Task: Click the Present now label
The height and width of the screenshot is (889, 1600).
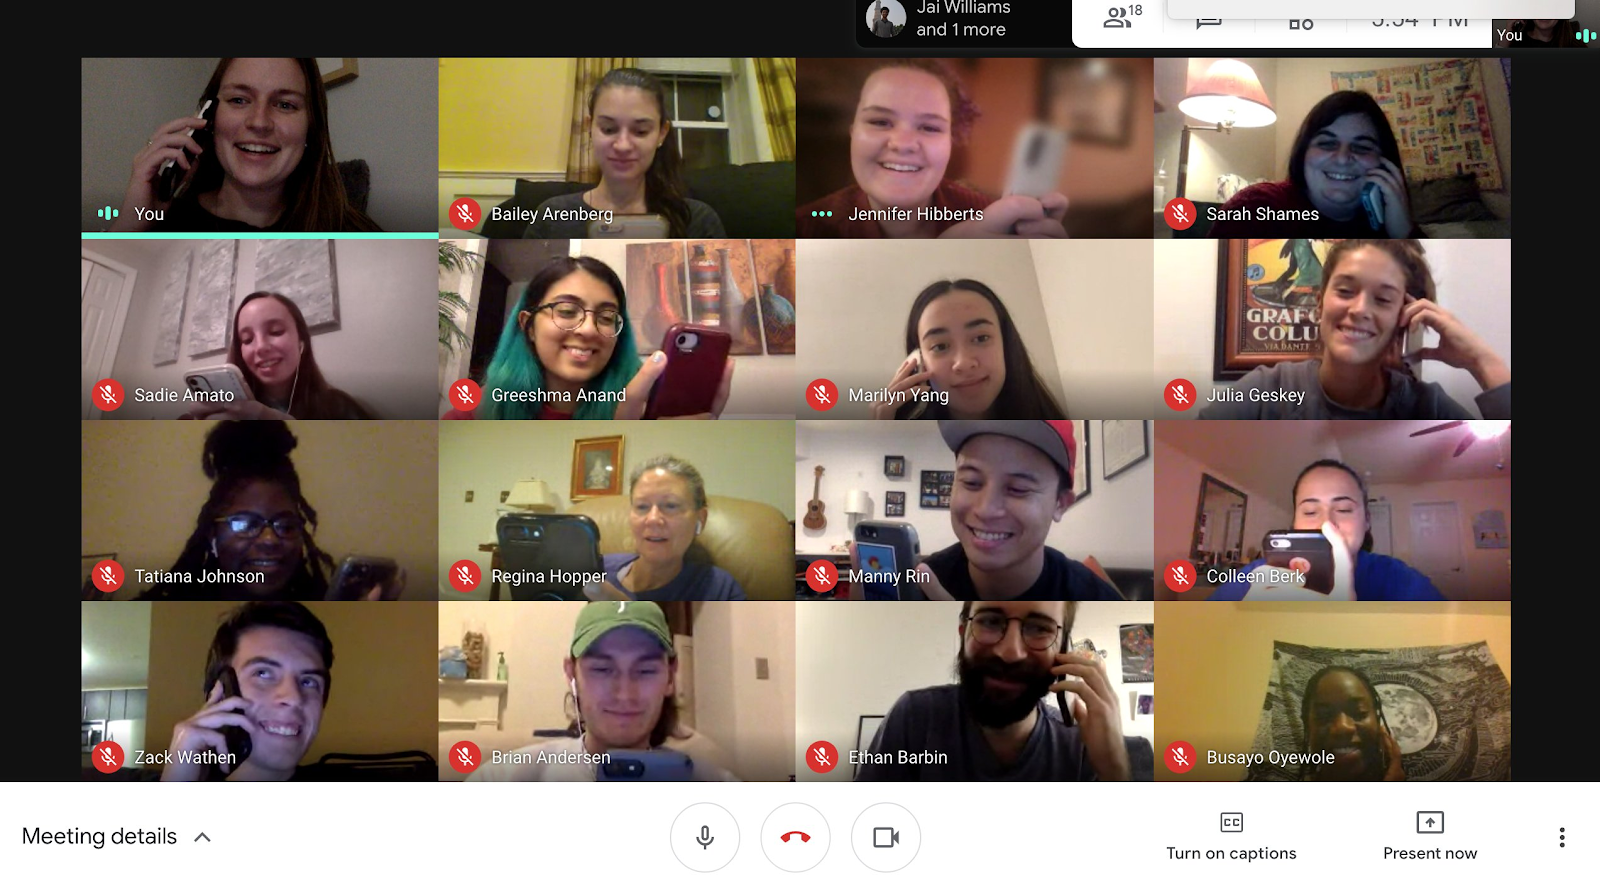Action: pyautogui.click(x=1430, y=853)
